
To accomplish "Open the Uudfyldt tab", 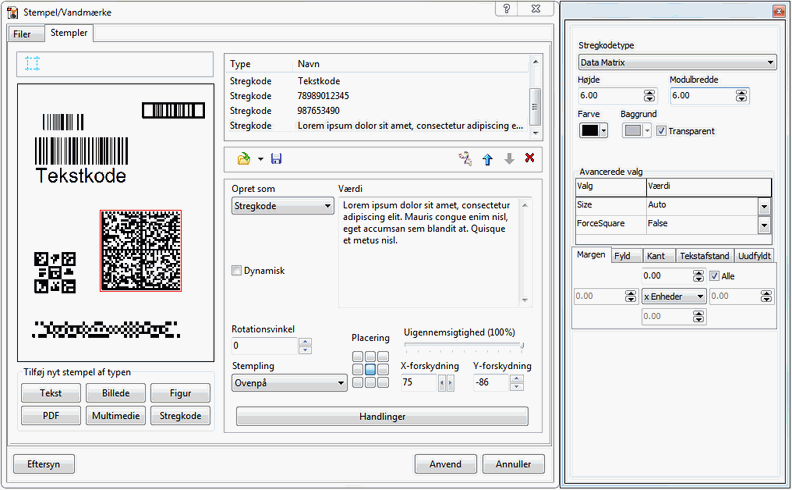I will pos(755,256).
